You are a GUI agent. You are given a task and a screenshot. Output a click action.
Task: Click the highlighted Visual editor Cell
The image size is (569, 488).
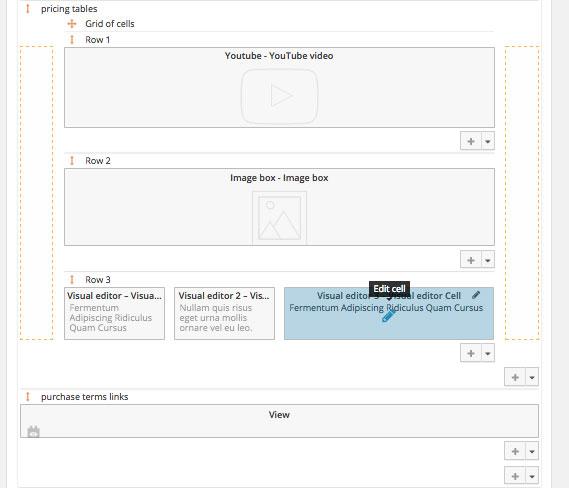point(389,313)
